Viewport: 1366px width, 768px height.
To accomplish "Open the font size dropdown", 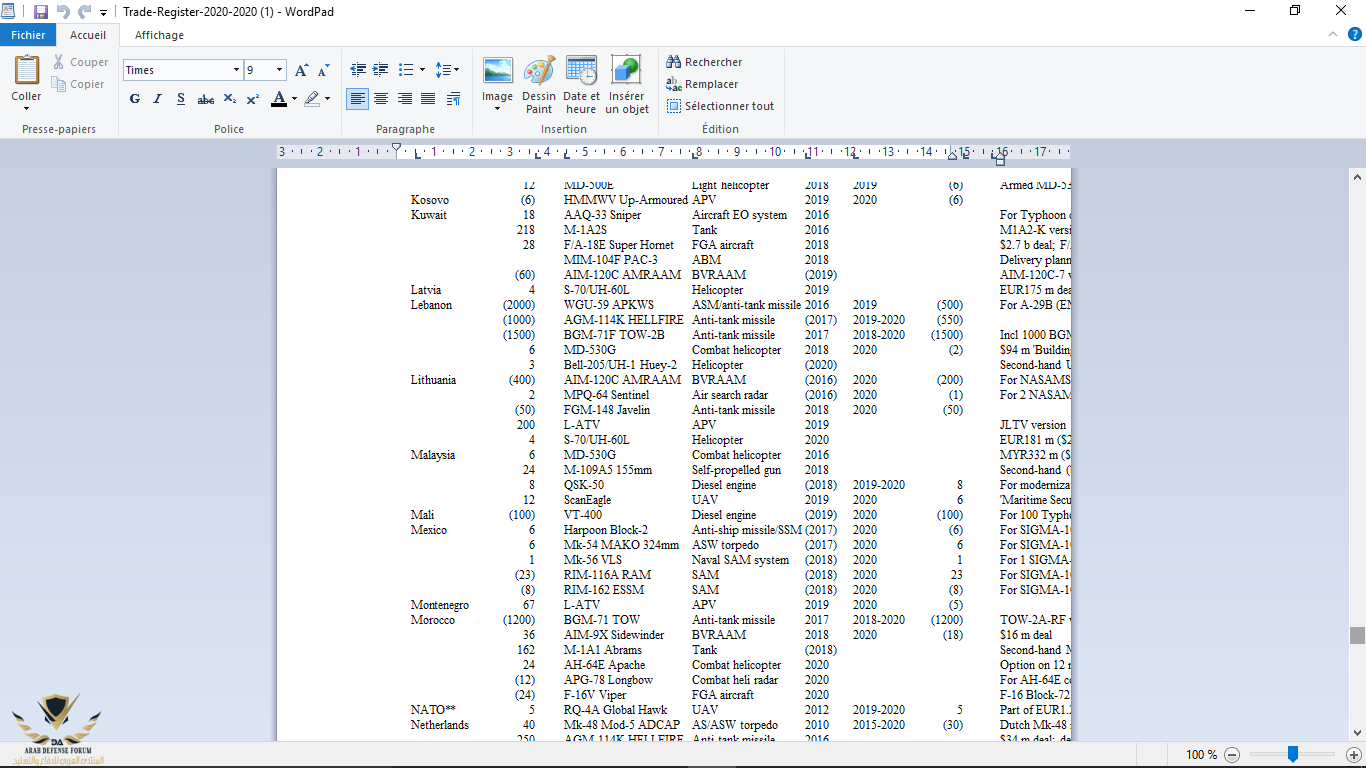I will [279, 70].
